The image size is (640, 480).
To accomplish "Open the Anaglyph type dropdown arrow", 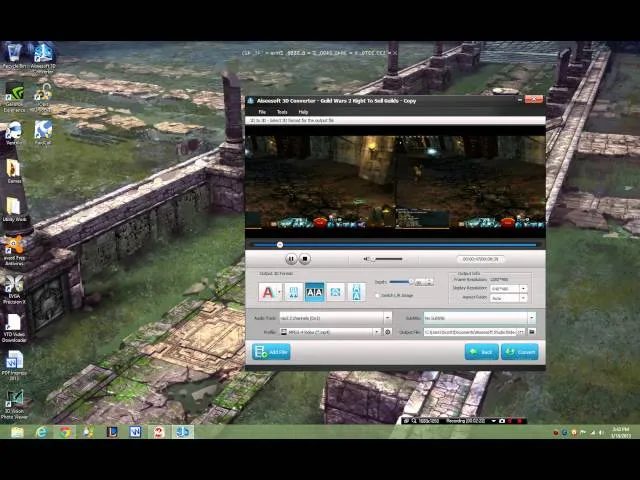I will 280,292.
